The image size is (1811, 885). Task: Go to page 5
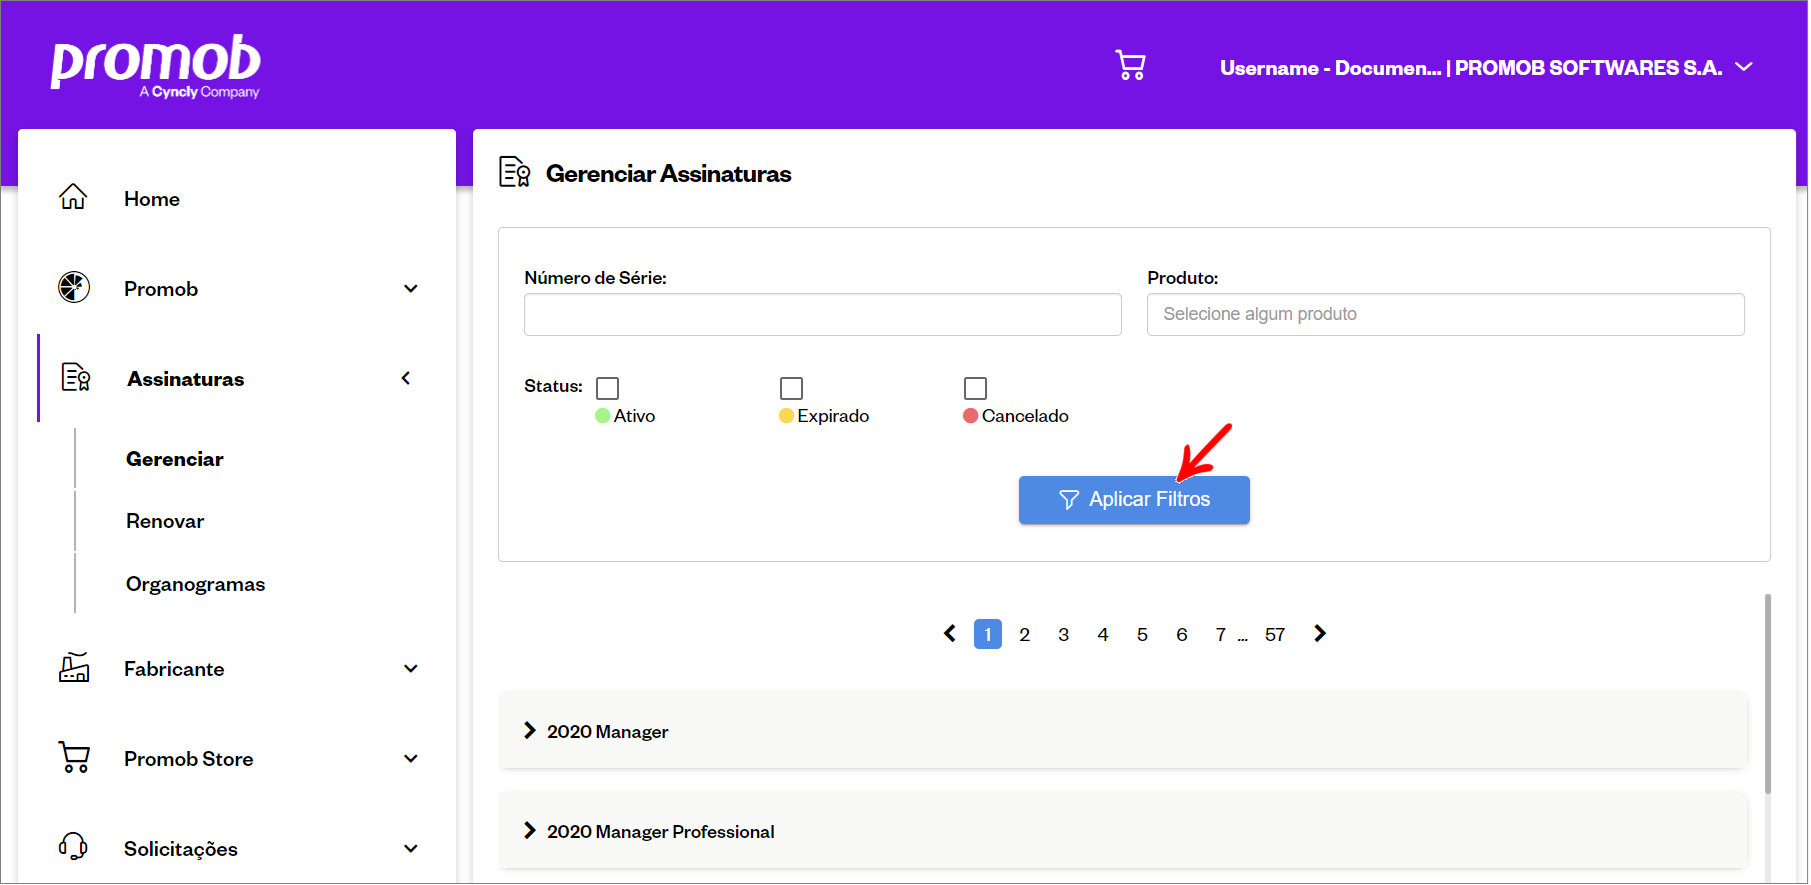[x=1142, y=634]
